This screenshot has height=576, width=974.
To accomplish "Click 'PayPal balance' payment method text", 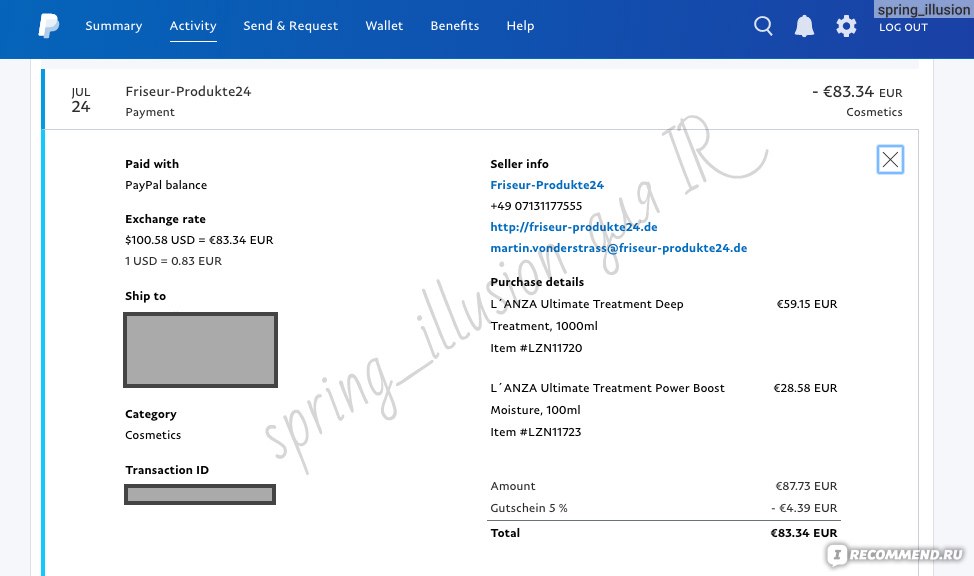I will [166, 185].
